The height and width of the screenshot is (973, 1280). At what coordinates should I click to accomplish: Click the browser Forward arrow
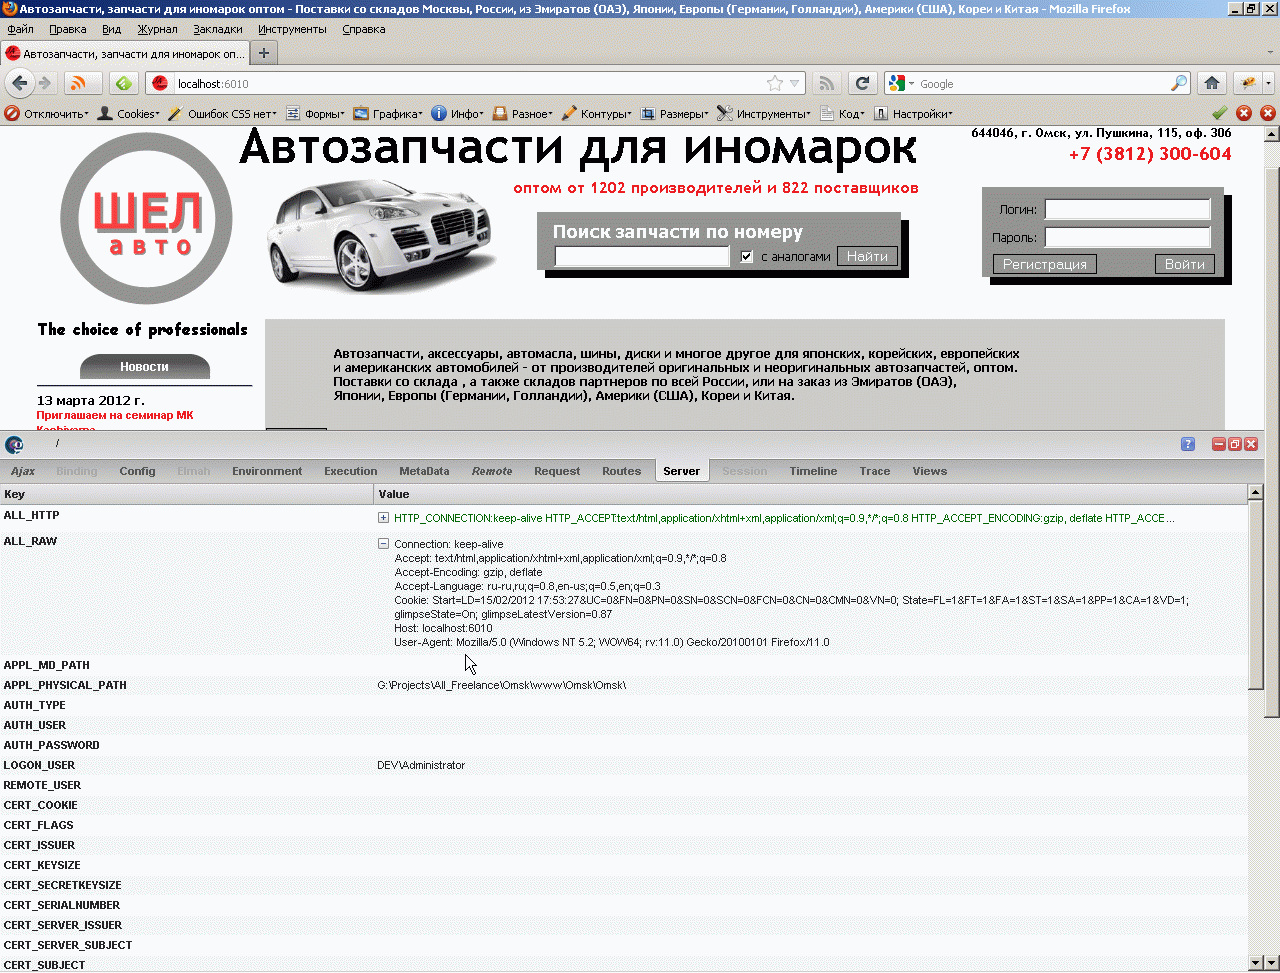click(44, 83)
